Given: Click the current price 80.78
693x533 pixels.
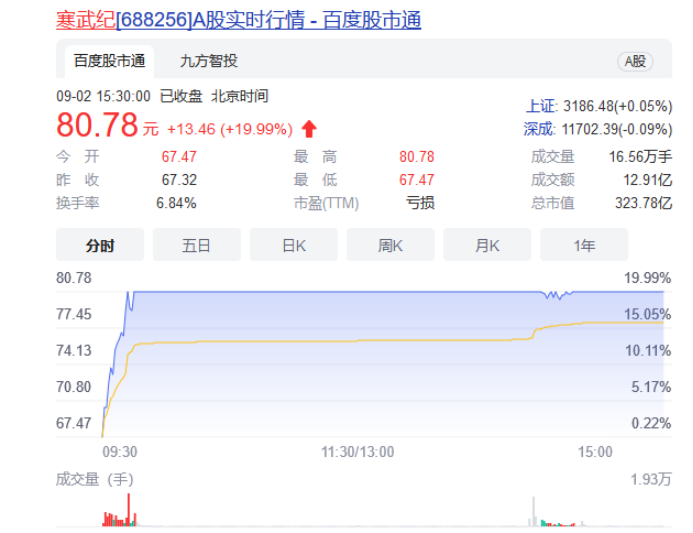Looking at the screenshot, I should click(x=97, y=125).
